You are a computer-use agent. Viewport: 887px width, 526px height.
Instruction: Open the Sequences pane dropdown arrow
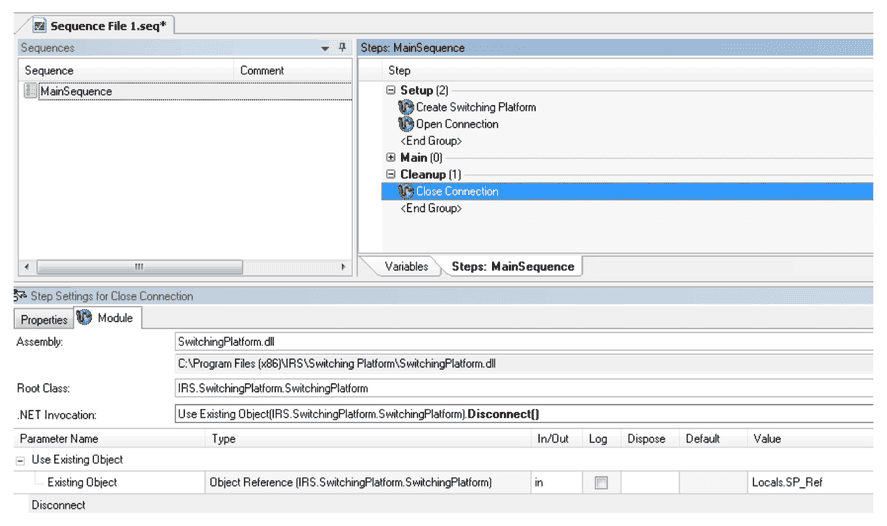[325, 48]
